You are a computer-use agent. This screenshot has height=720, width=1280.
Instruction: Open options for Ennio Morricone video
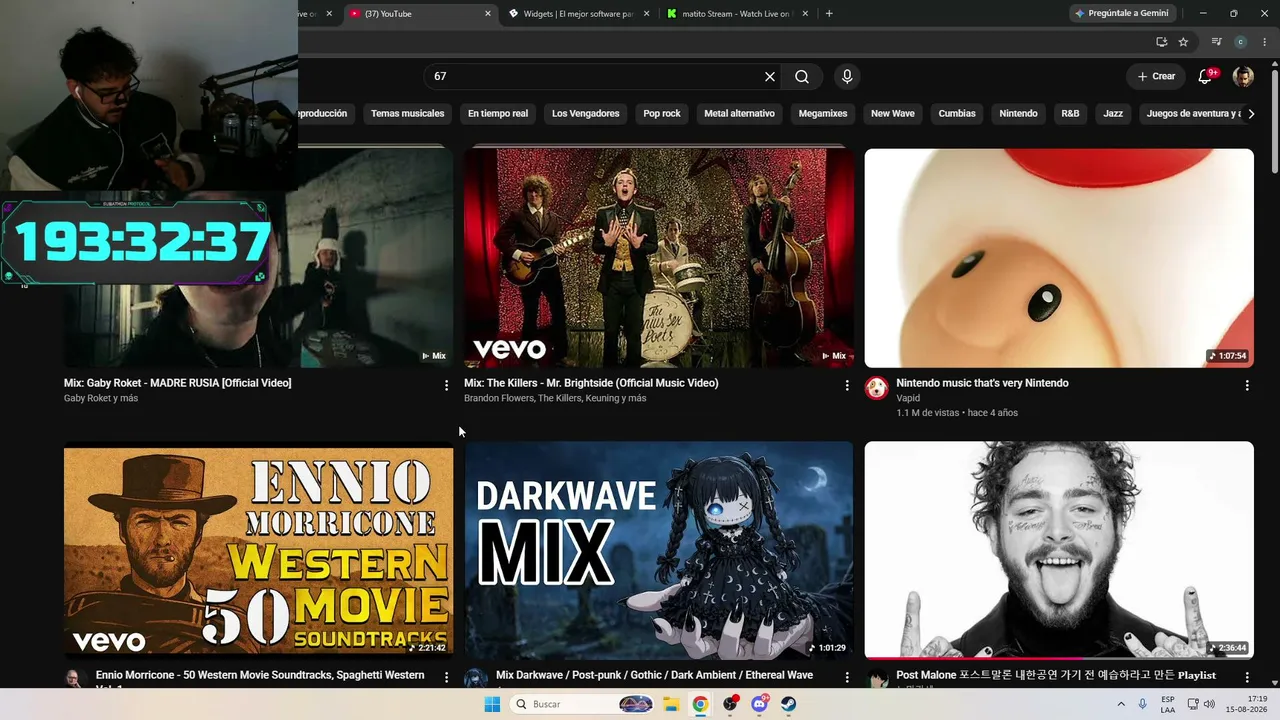tap(446, 677)
